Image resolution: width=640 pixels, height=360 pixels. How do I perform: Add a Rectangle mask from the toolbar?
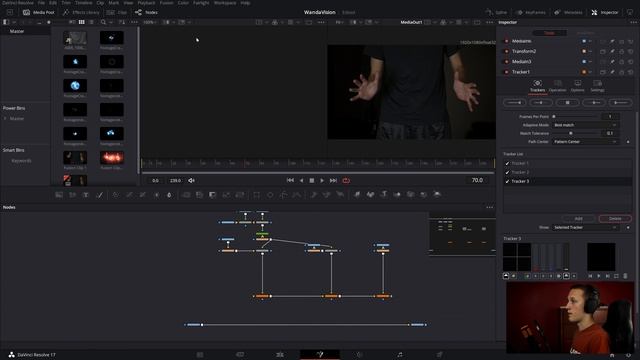click(256, 195)
